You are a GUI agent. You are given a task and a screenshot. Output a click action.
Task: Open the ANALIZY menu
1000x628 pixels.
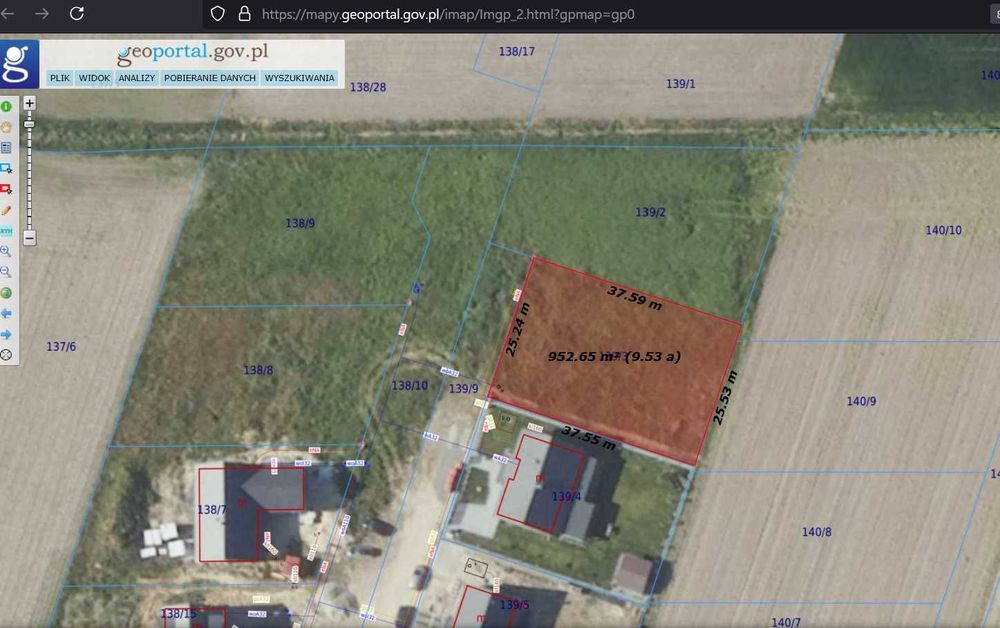pyautogui.click(x=136, y=78)
